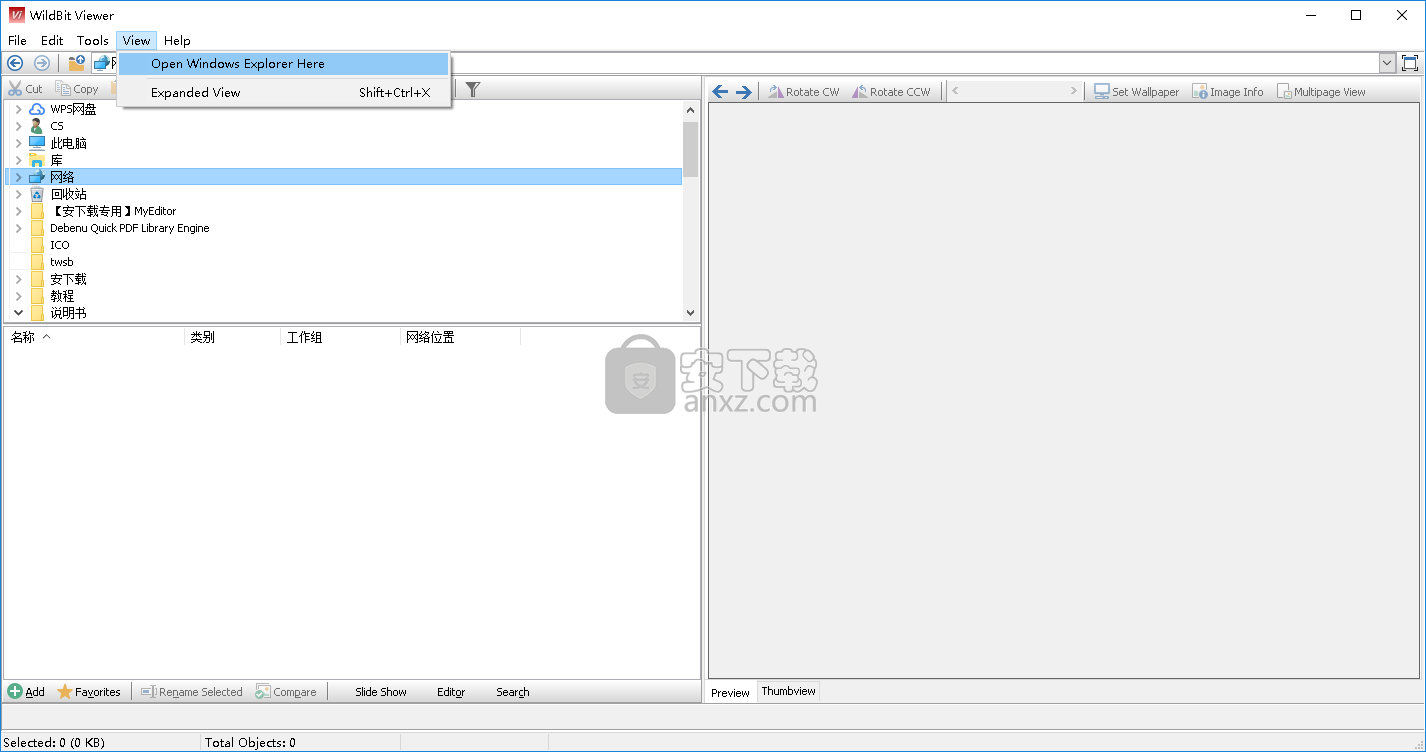Open the Help menu
This screenshot has height=752, width=1426.
coord(177,41)
